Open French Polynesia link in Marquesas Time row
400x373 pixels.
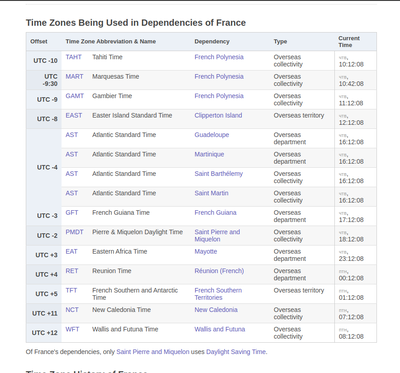219,76
